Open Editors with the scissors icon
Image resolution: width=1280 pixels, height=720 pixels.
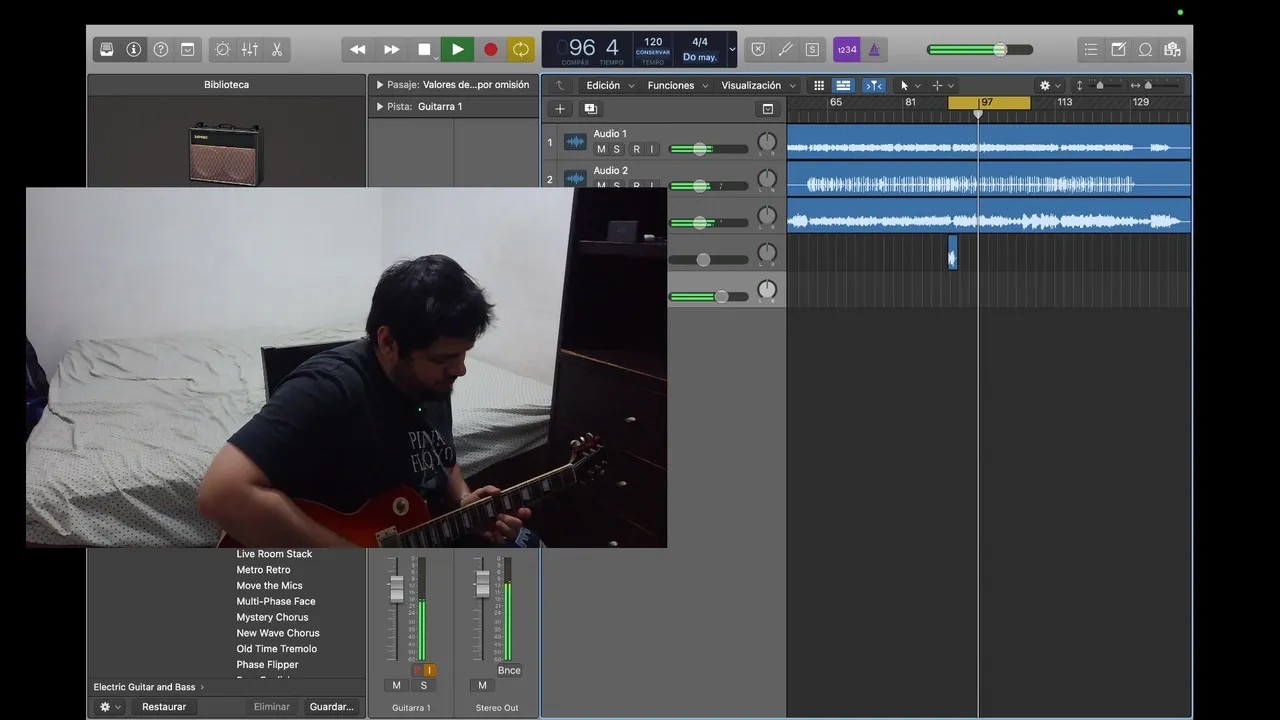(276, 49)
